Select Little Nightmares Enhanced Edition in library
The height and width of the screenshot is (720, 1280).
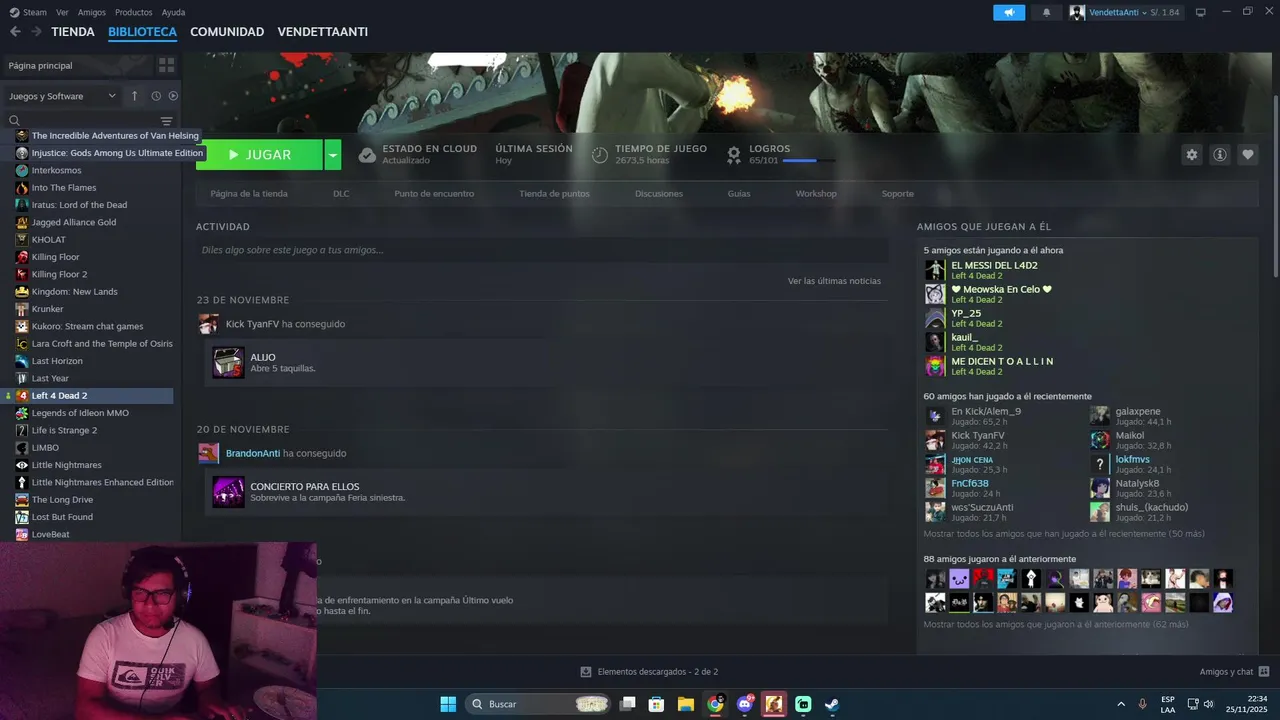coord(102,482)
